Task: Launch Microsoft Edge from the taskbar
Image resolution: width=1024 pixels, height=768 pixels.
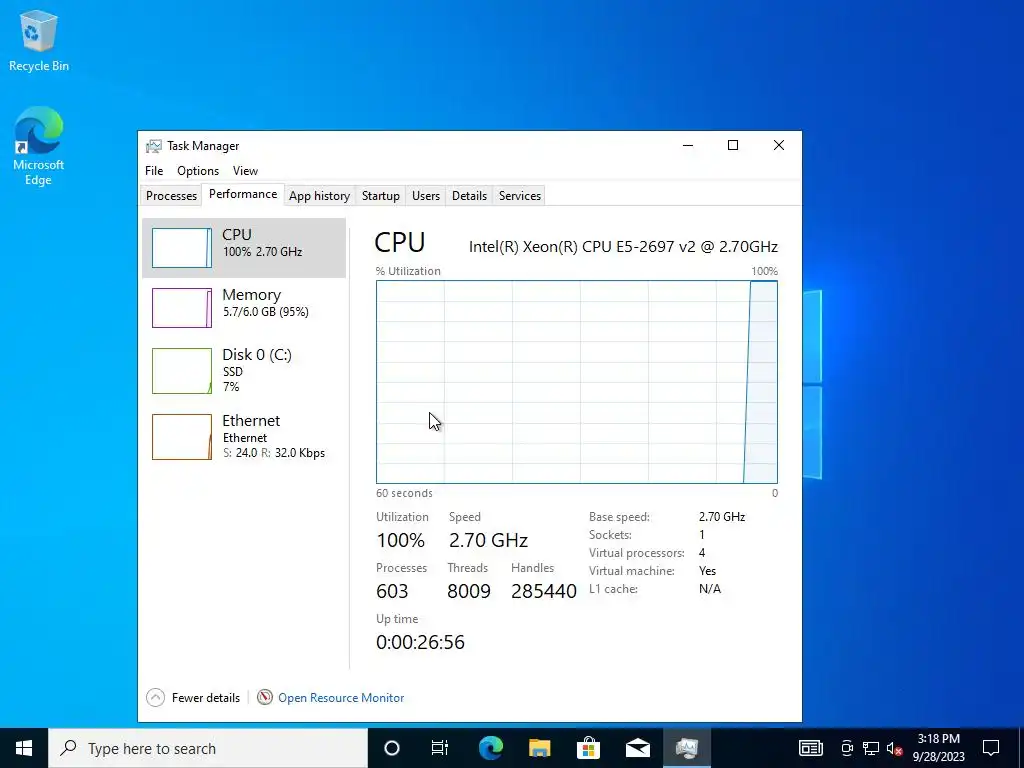Action: pyautogui.click(x=490, y=748)
